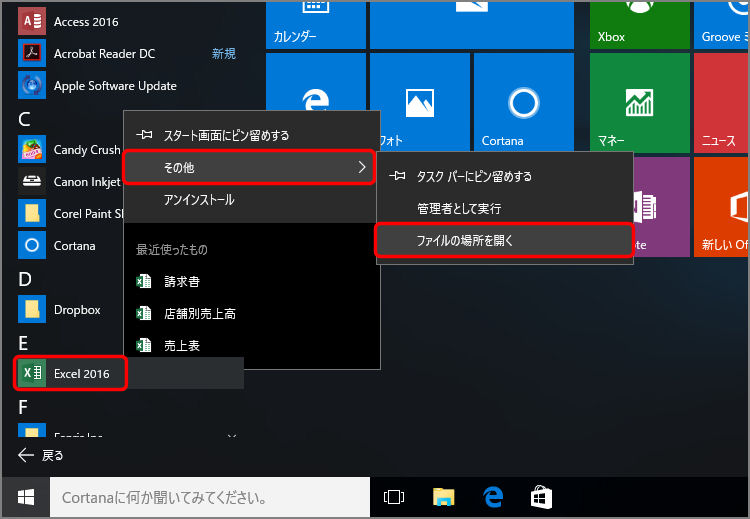The width and height of the screenshot is (750, 519).
Task: Click the 戻る back button
Action: 41,455
